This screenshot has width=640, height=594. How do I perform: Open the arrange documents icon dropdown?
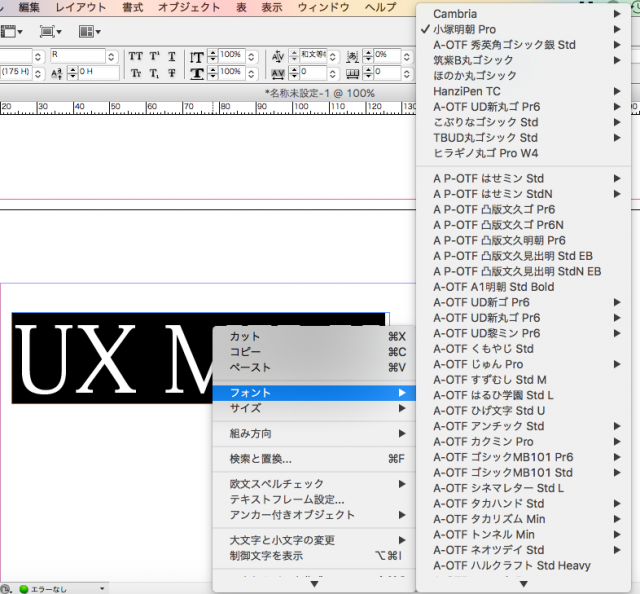[x=91, y=32]
